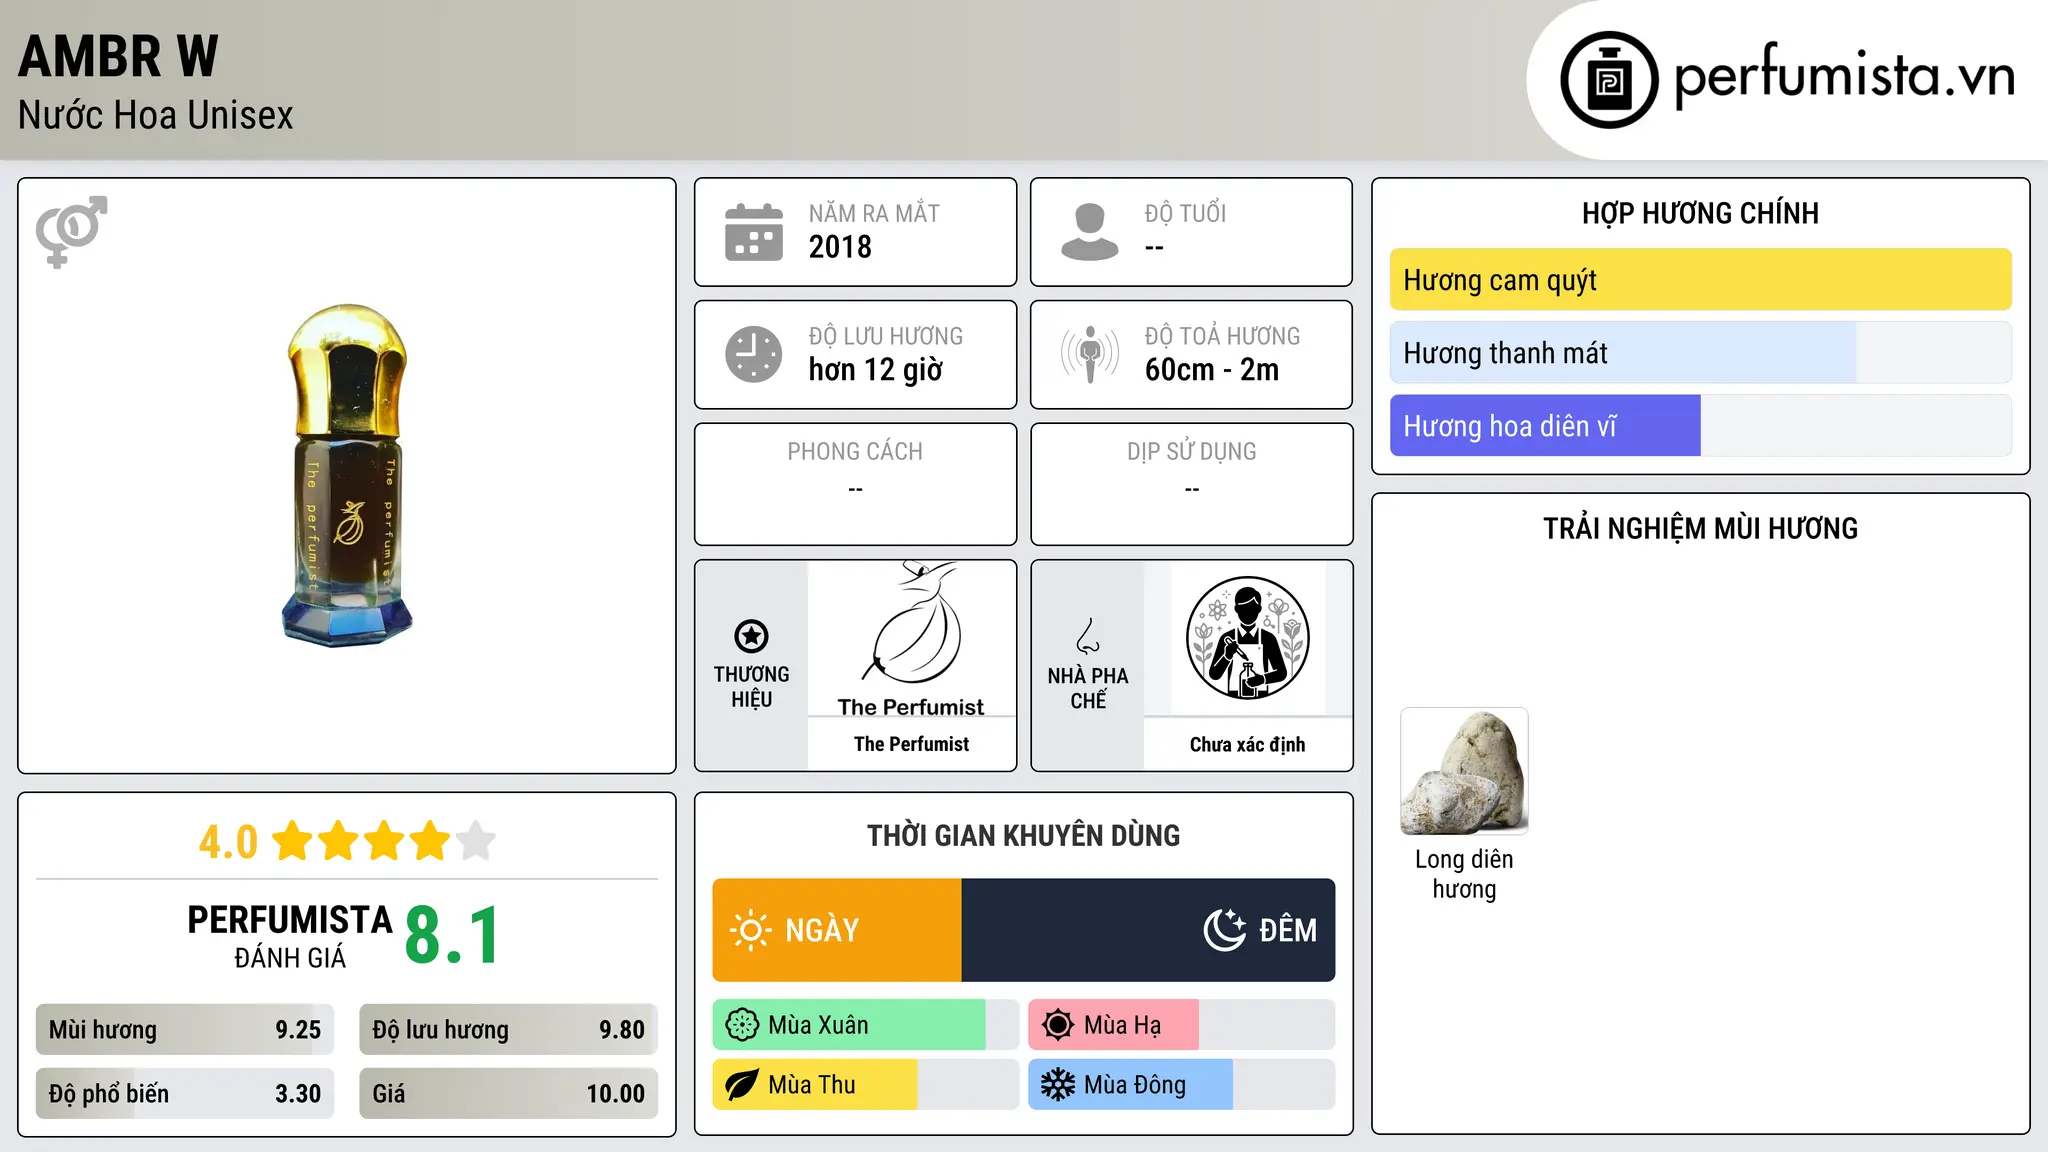Viewport: 2048px width, 1152px height.
Task: Select the Hương cam quýt accord bar
Action: pos(1701,280)
